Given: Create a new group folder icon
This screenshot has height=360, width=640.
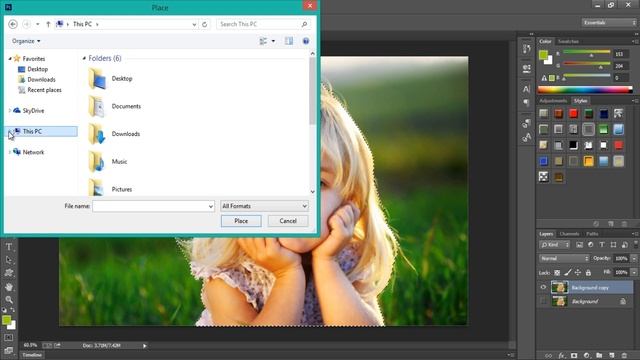Looking at the screenshot, I should [599, 356].
